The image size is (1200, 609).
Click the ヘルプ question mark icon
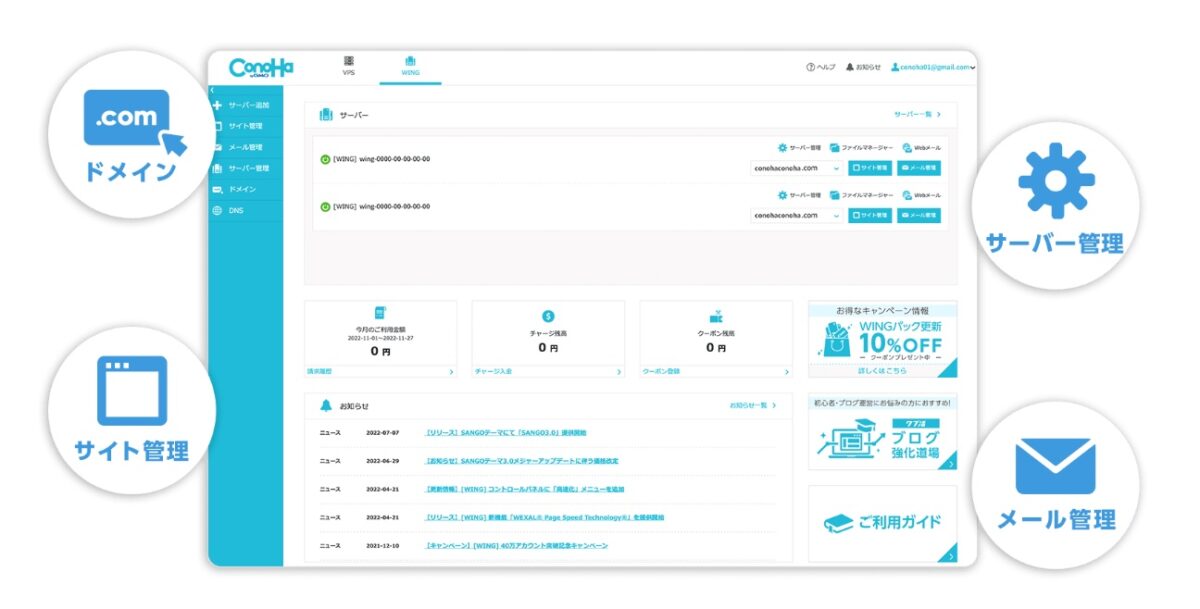click(x=811, y=67)
